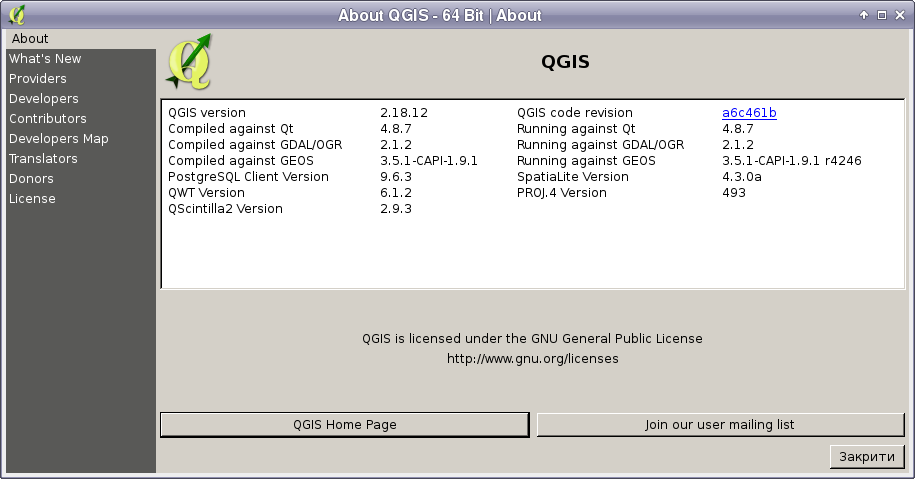Open the What's New section

[x=45, y=59]
